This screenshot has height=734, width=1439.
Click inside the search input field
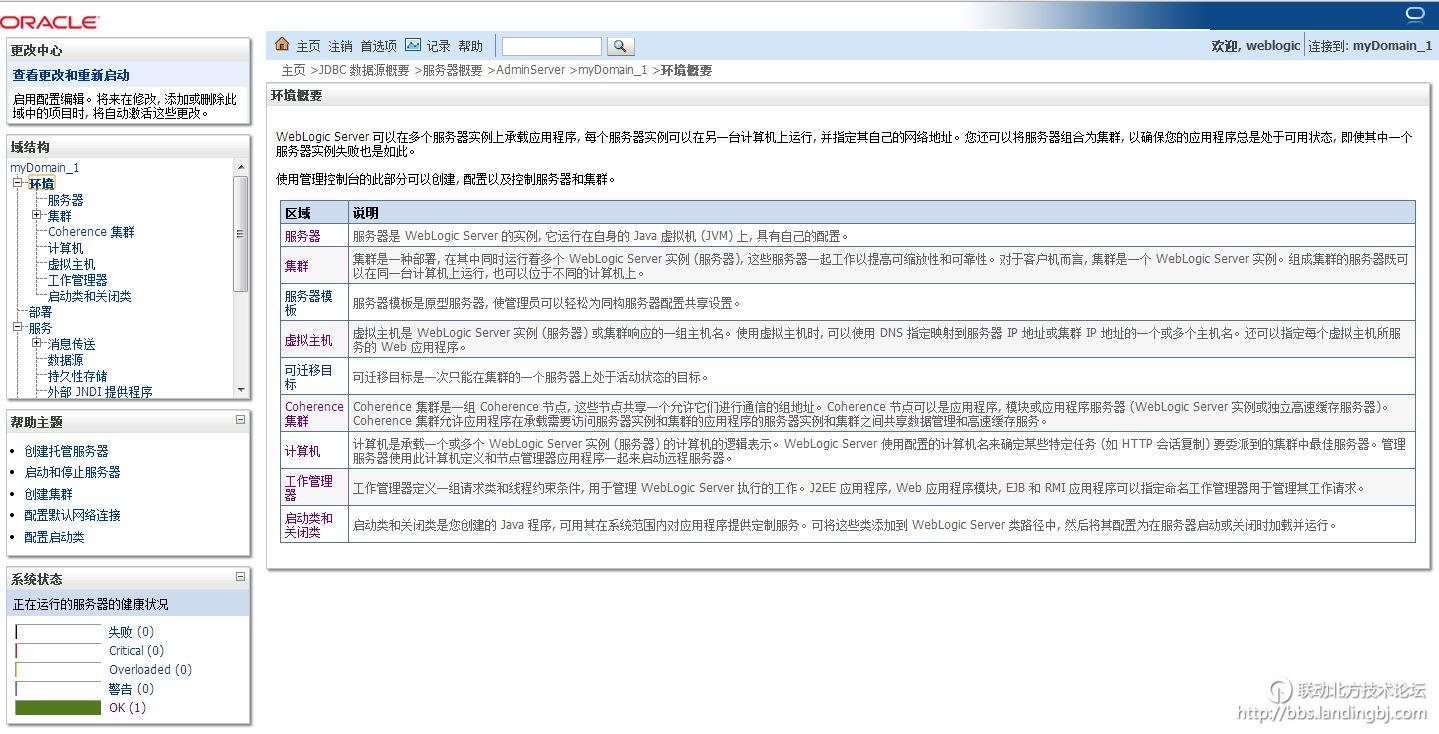pos(551,45)
